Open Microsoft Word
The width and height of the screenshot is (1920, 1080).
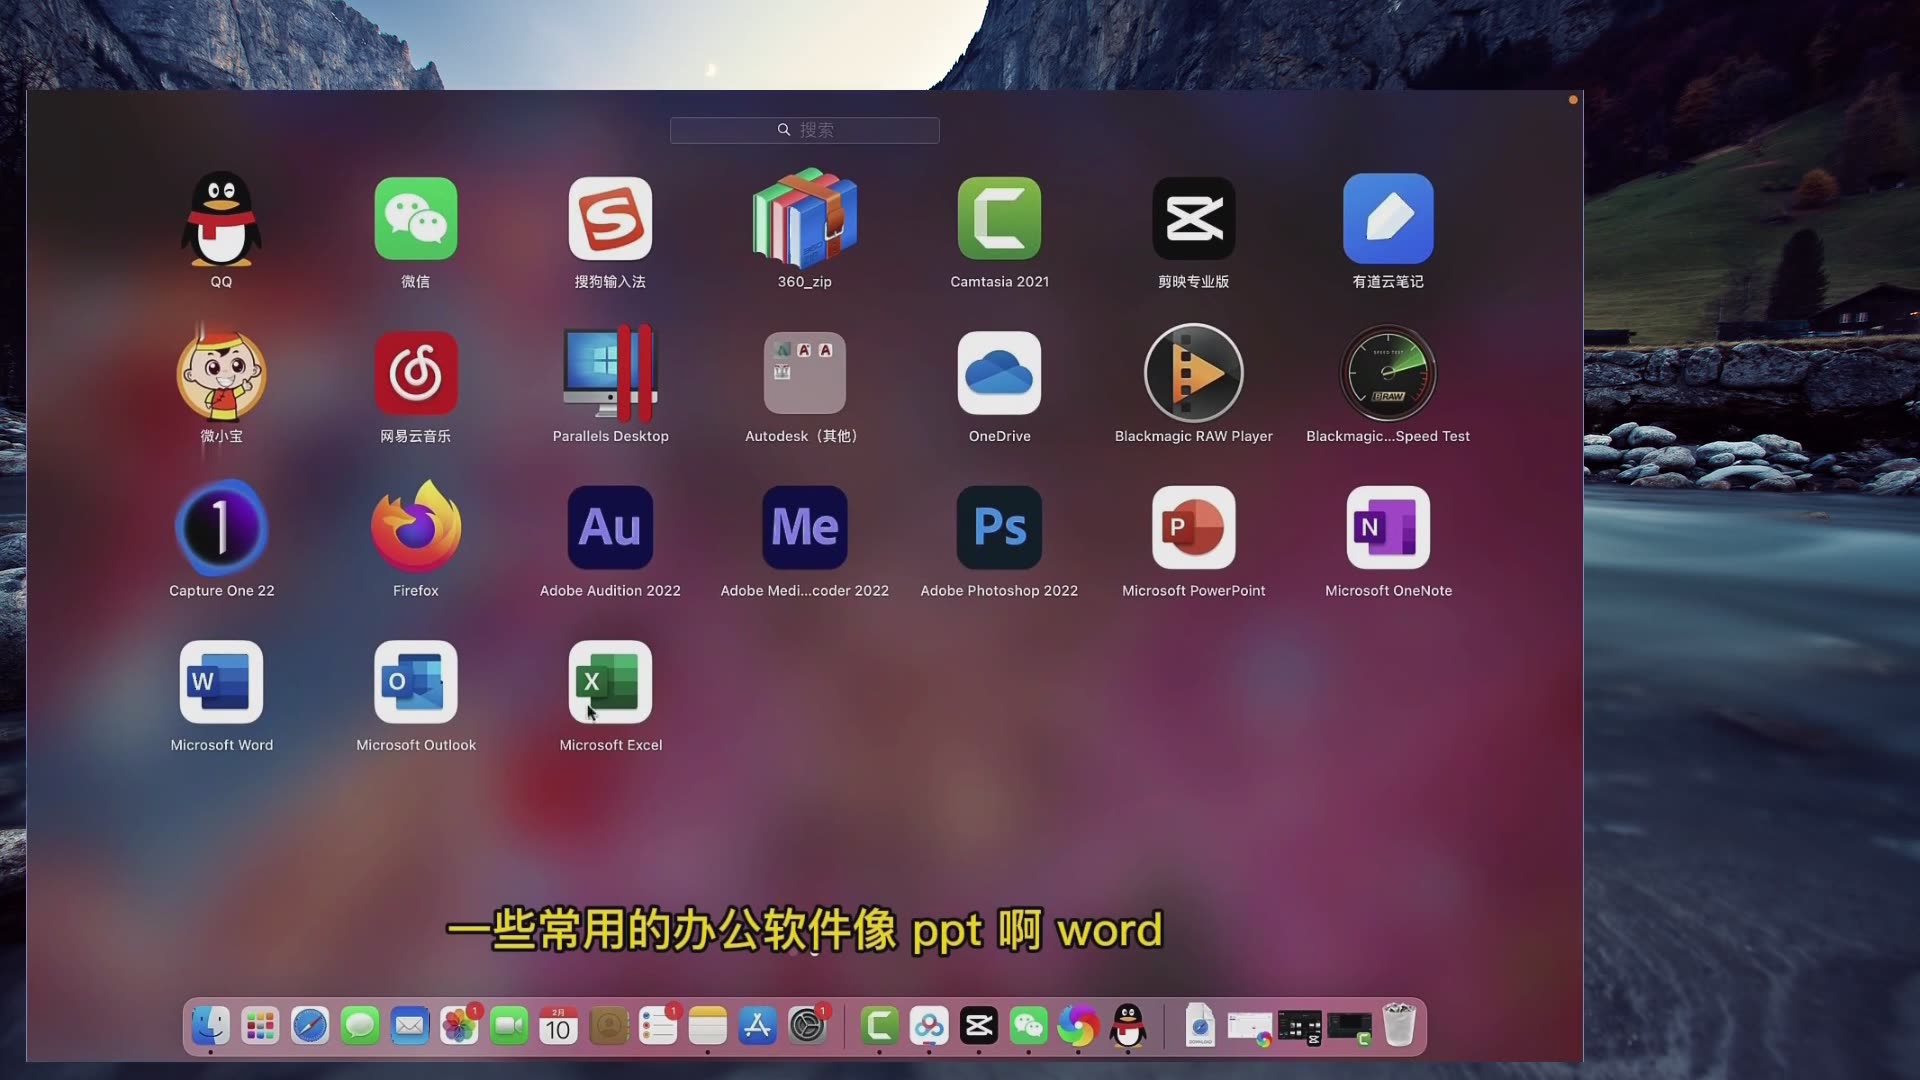pyautogui.click(x=221, y=682)
